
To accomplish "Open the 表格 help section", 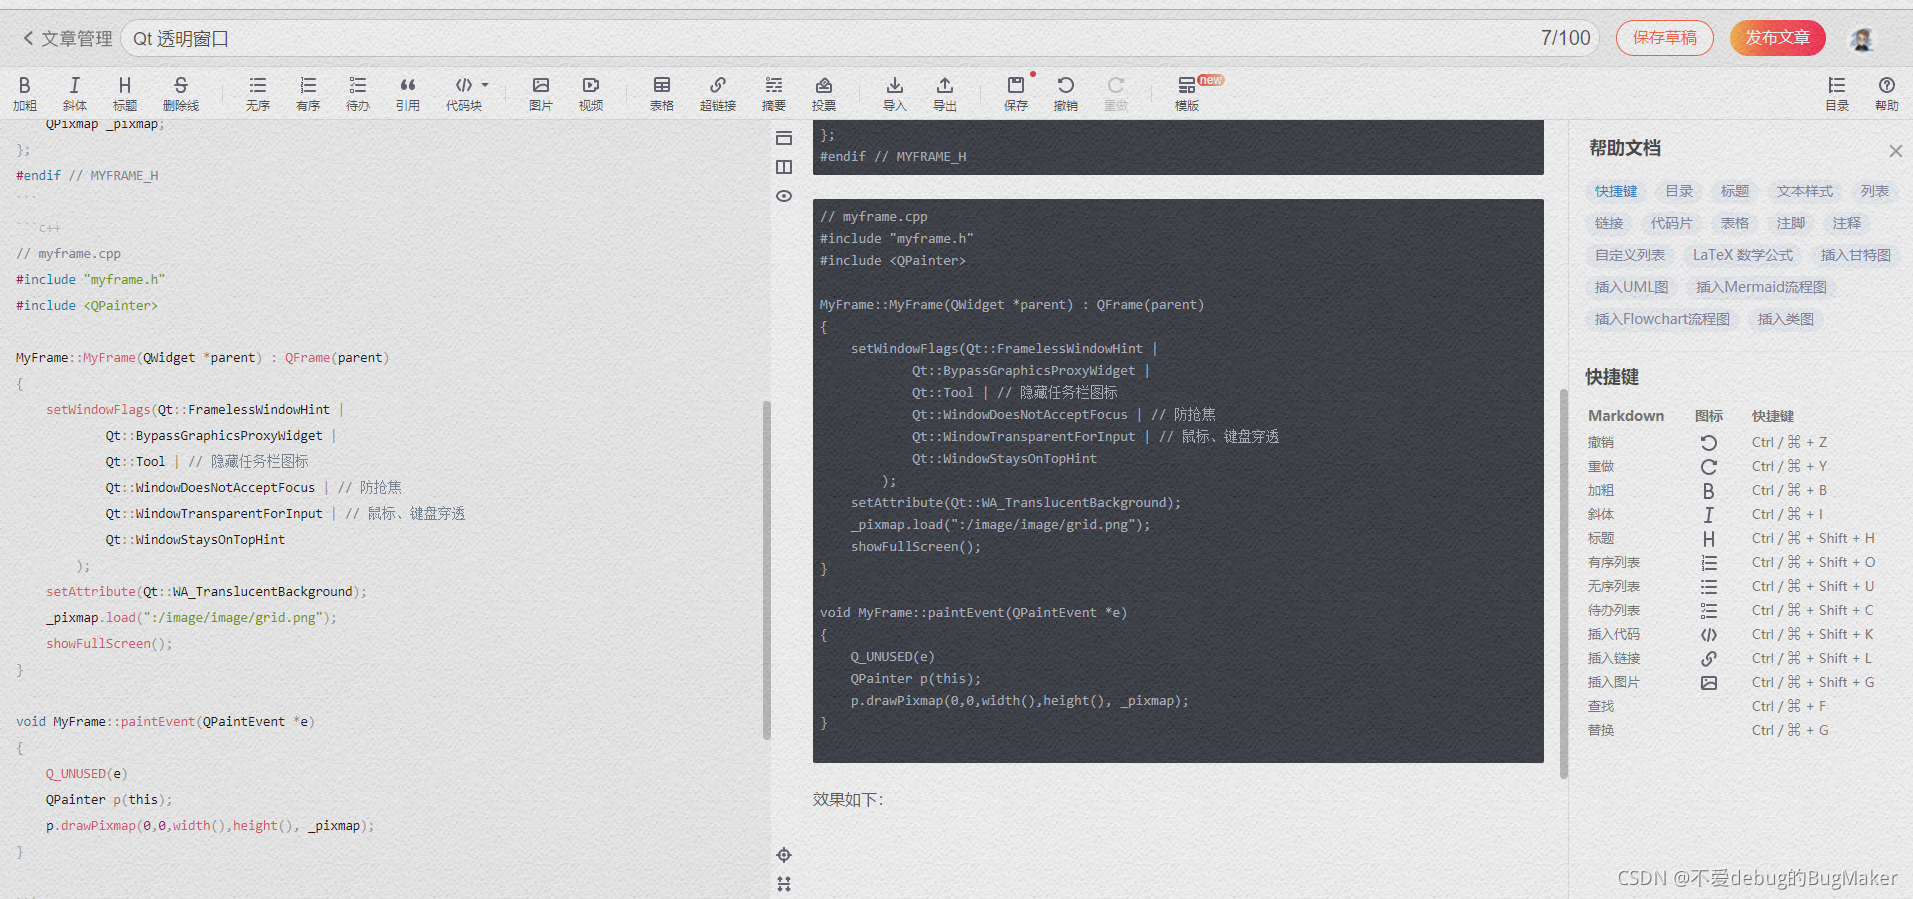I will [1735, 223].
